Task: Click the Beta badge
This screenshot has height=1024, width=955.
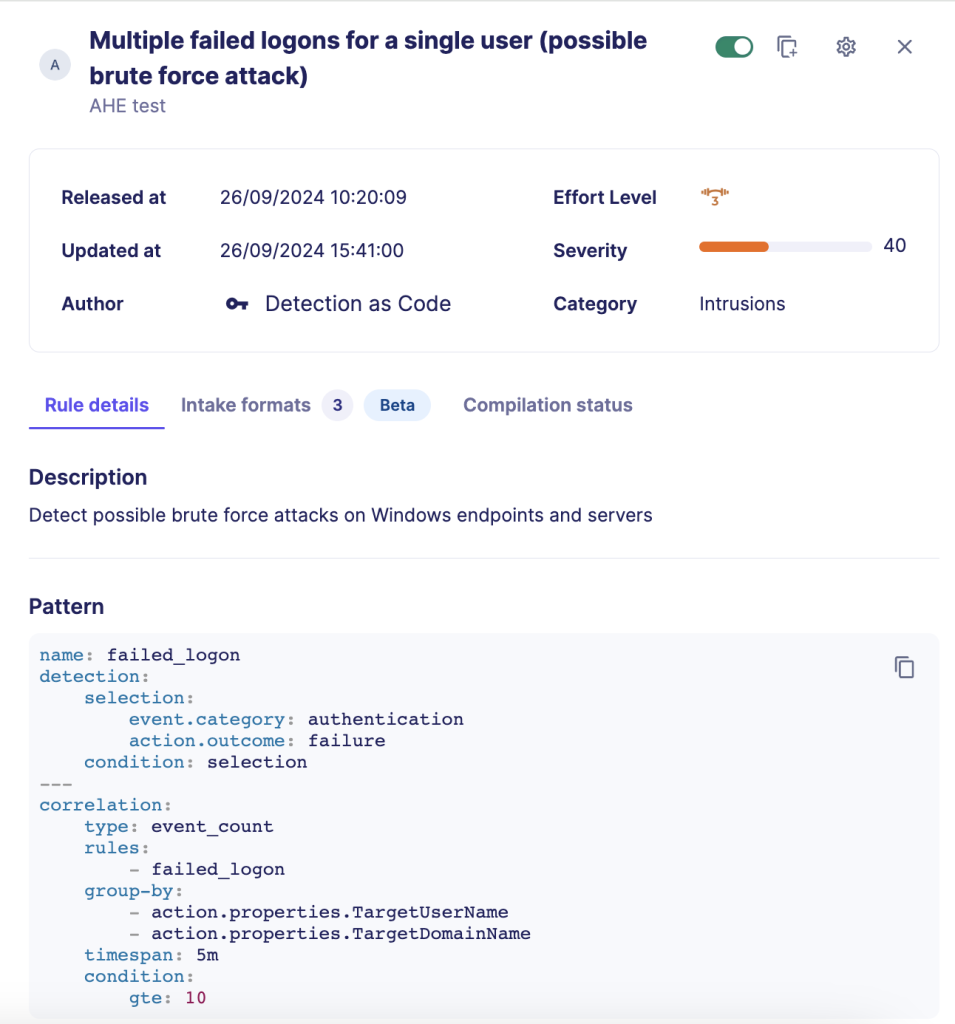Action: click(x=397, y=405)
